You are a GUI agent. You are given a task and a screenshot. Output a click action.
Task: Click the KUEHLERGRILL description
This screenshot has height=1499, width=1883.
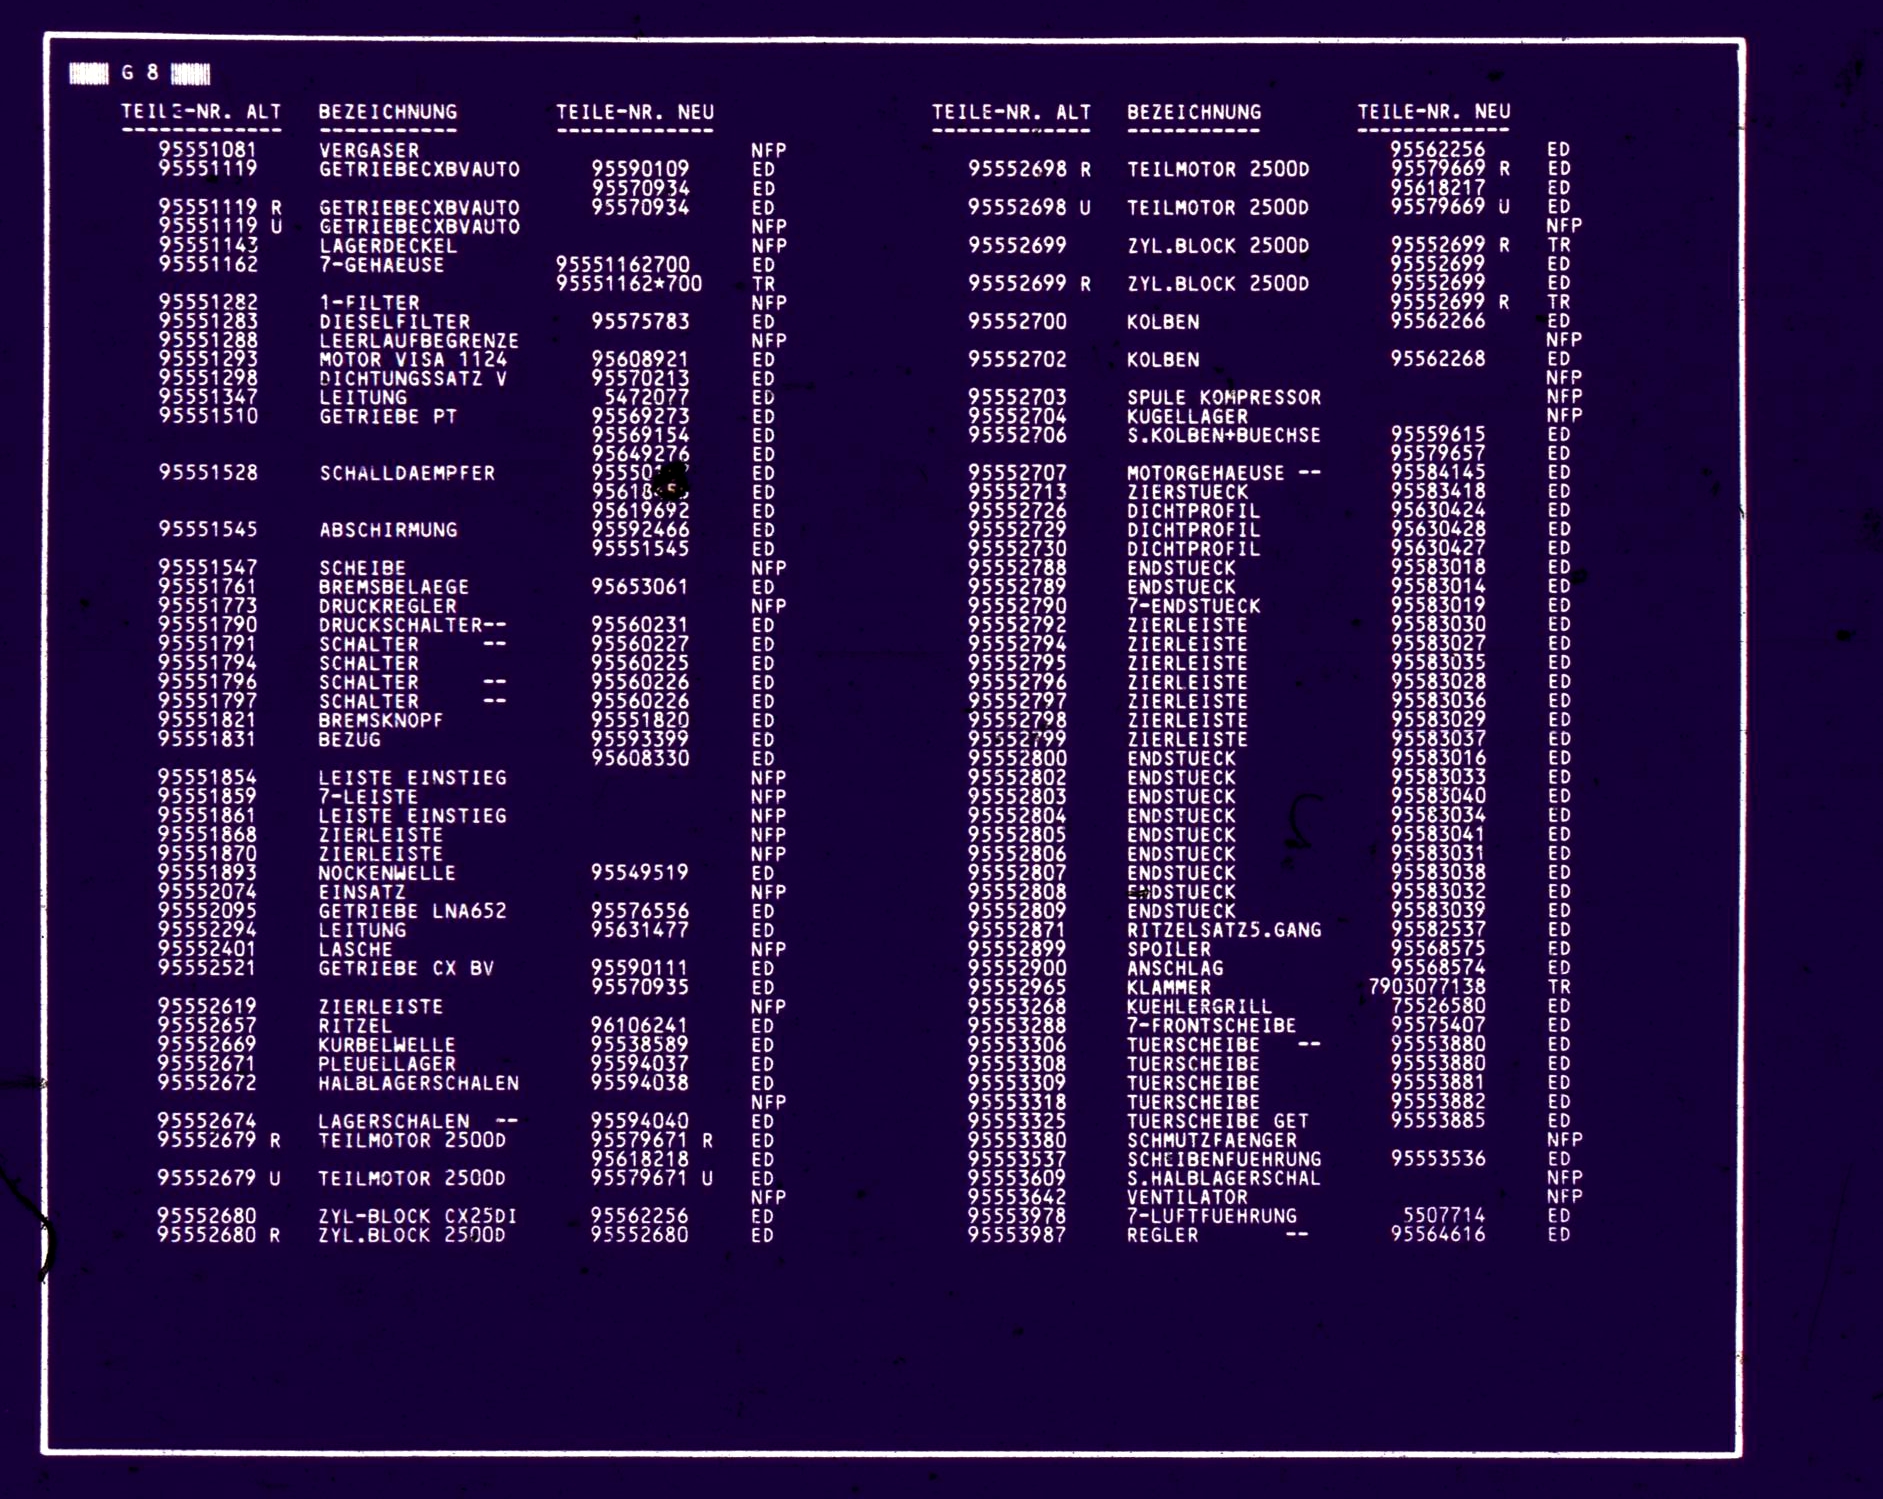[x=1199, y=1007]
